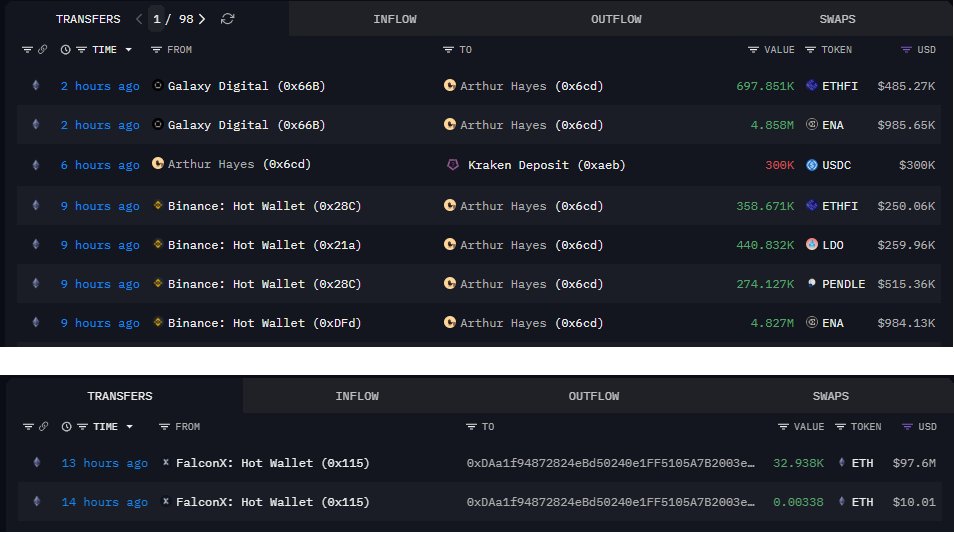Switch to upper OUTFLOW tab
954x550 pixels.
point(616,19)
